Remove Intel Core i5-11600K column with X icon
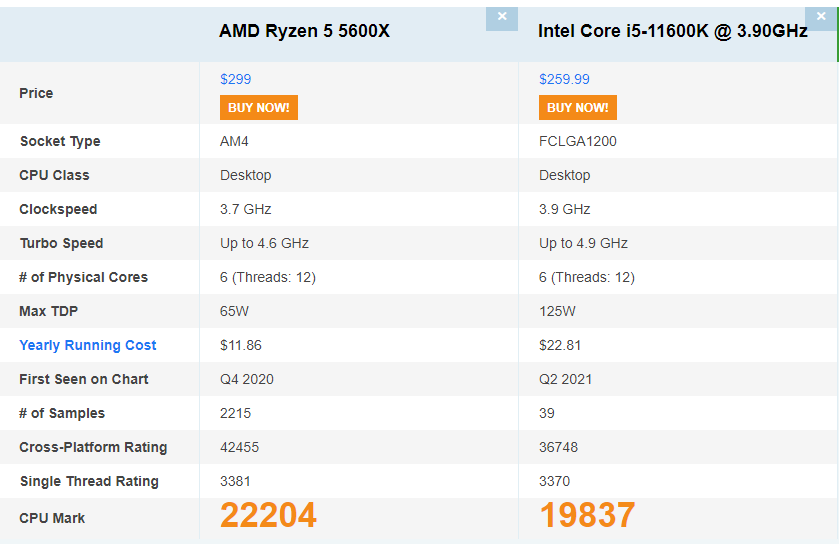839x544 pixels. (821, 19)
